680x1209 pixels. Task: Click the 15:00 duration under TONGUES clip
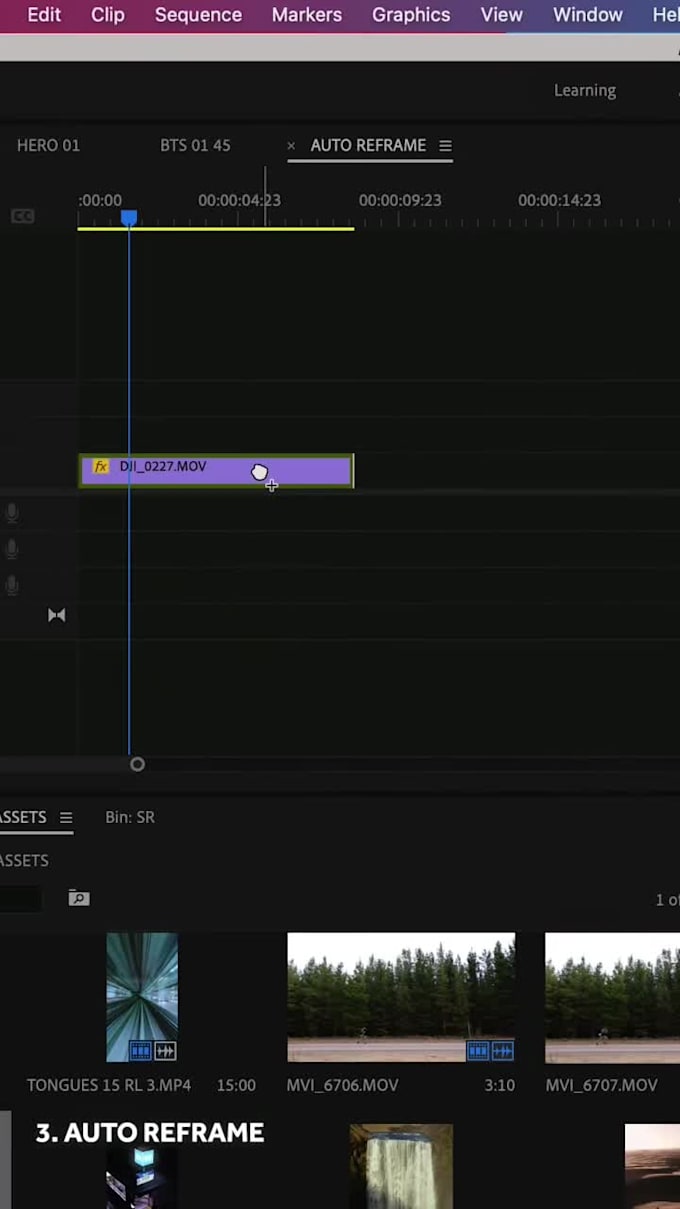tap(237, 1085)
